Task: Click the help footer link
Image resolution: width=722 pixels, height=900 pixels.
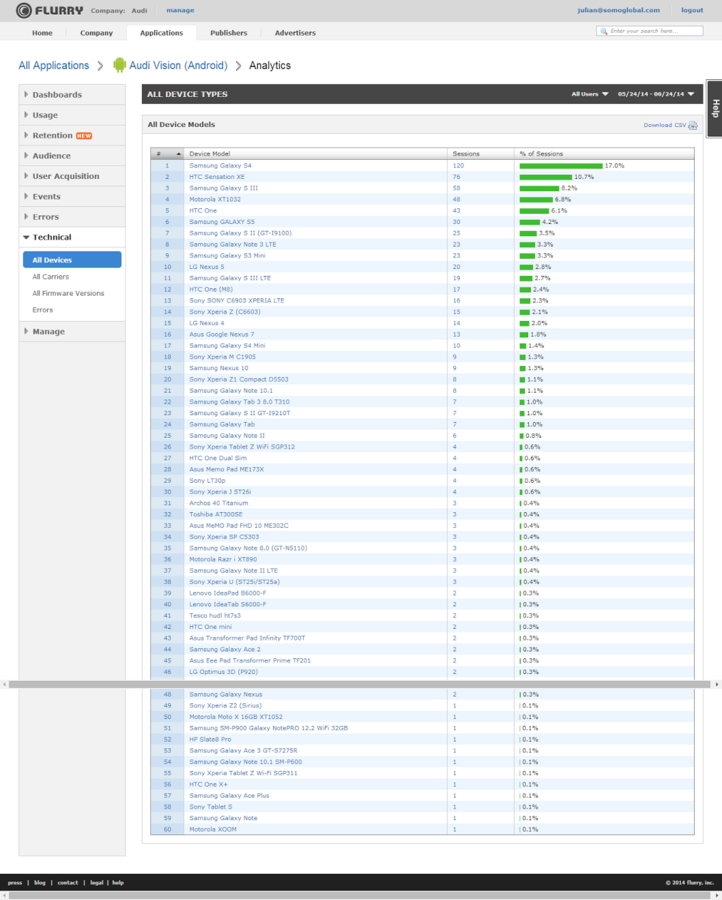Action: pos(118,883)
